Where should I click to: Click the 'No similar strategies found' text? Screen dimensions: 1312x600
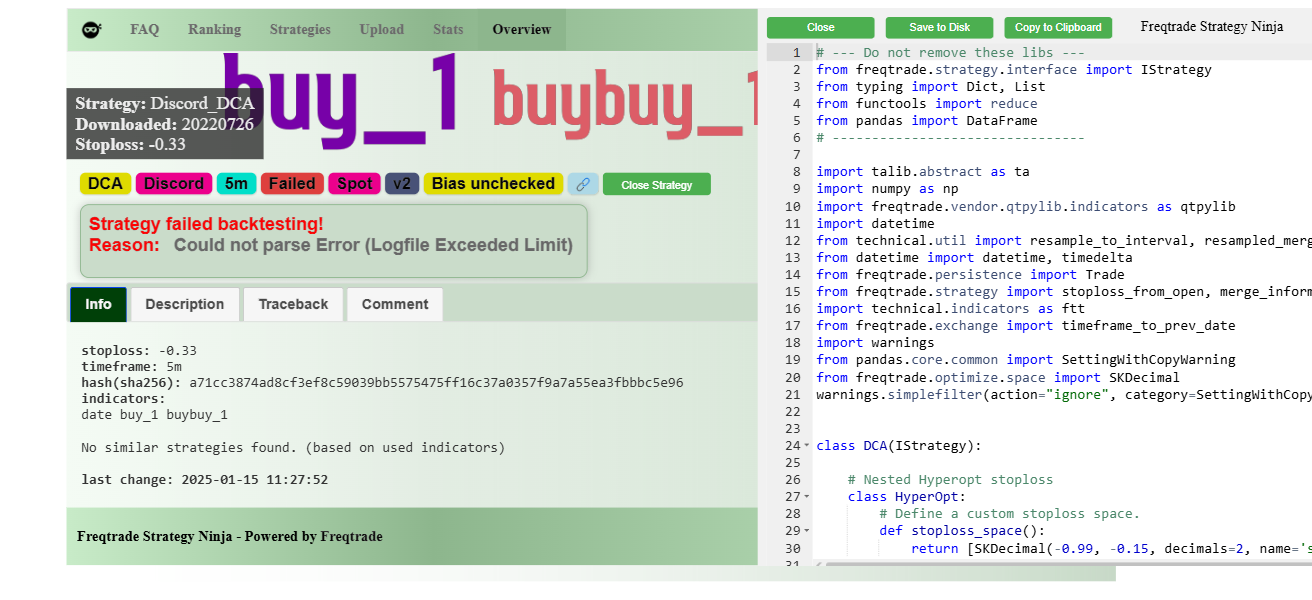[293, 447]
